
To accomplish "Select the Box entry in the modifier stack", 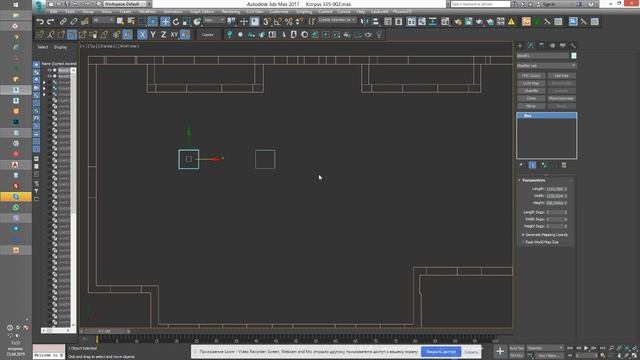I will [x=547, y=116].
